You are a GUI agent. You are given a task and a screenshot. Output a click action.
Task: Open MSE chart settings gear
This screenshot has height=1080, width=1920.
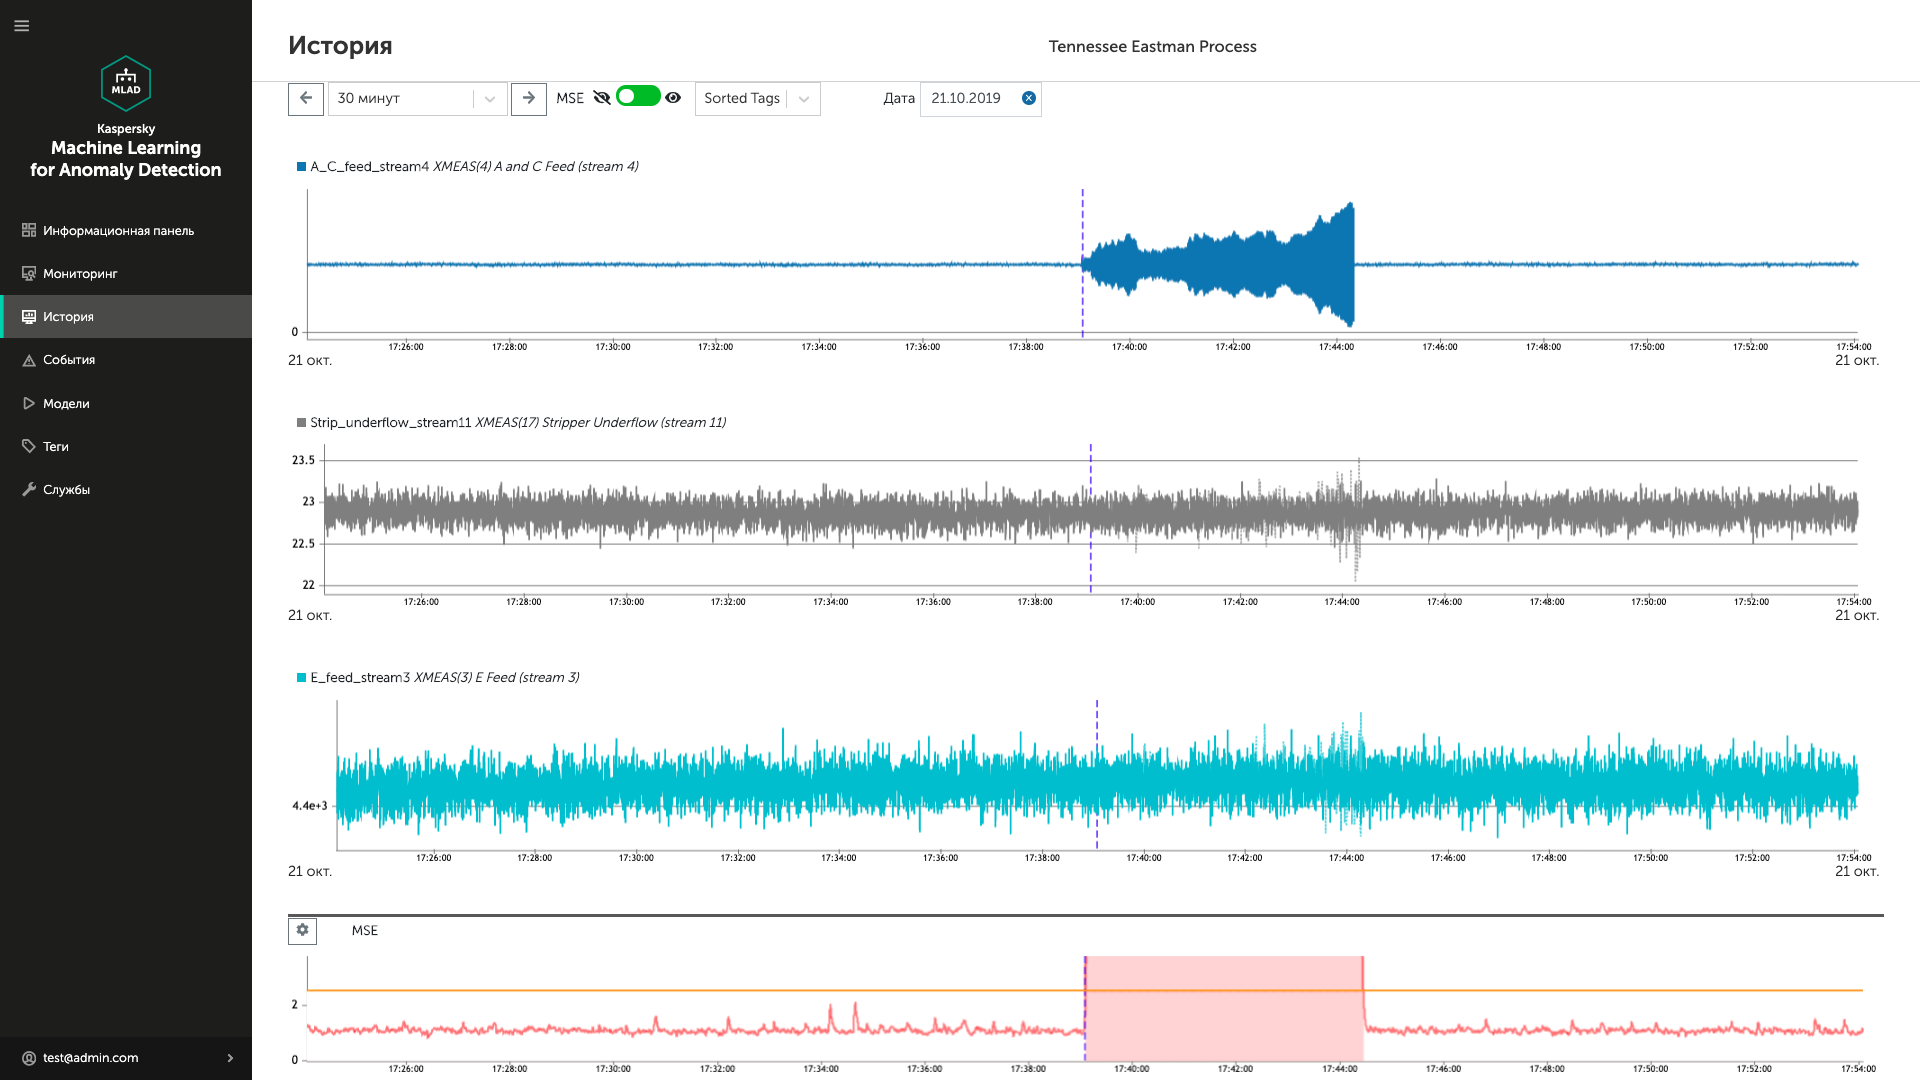(x=302, y=930)
